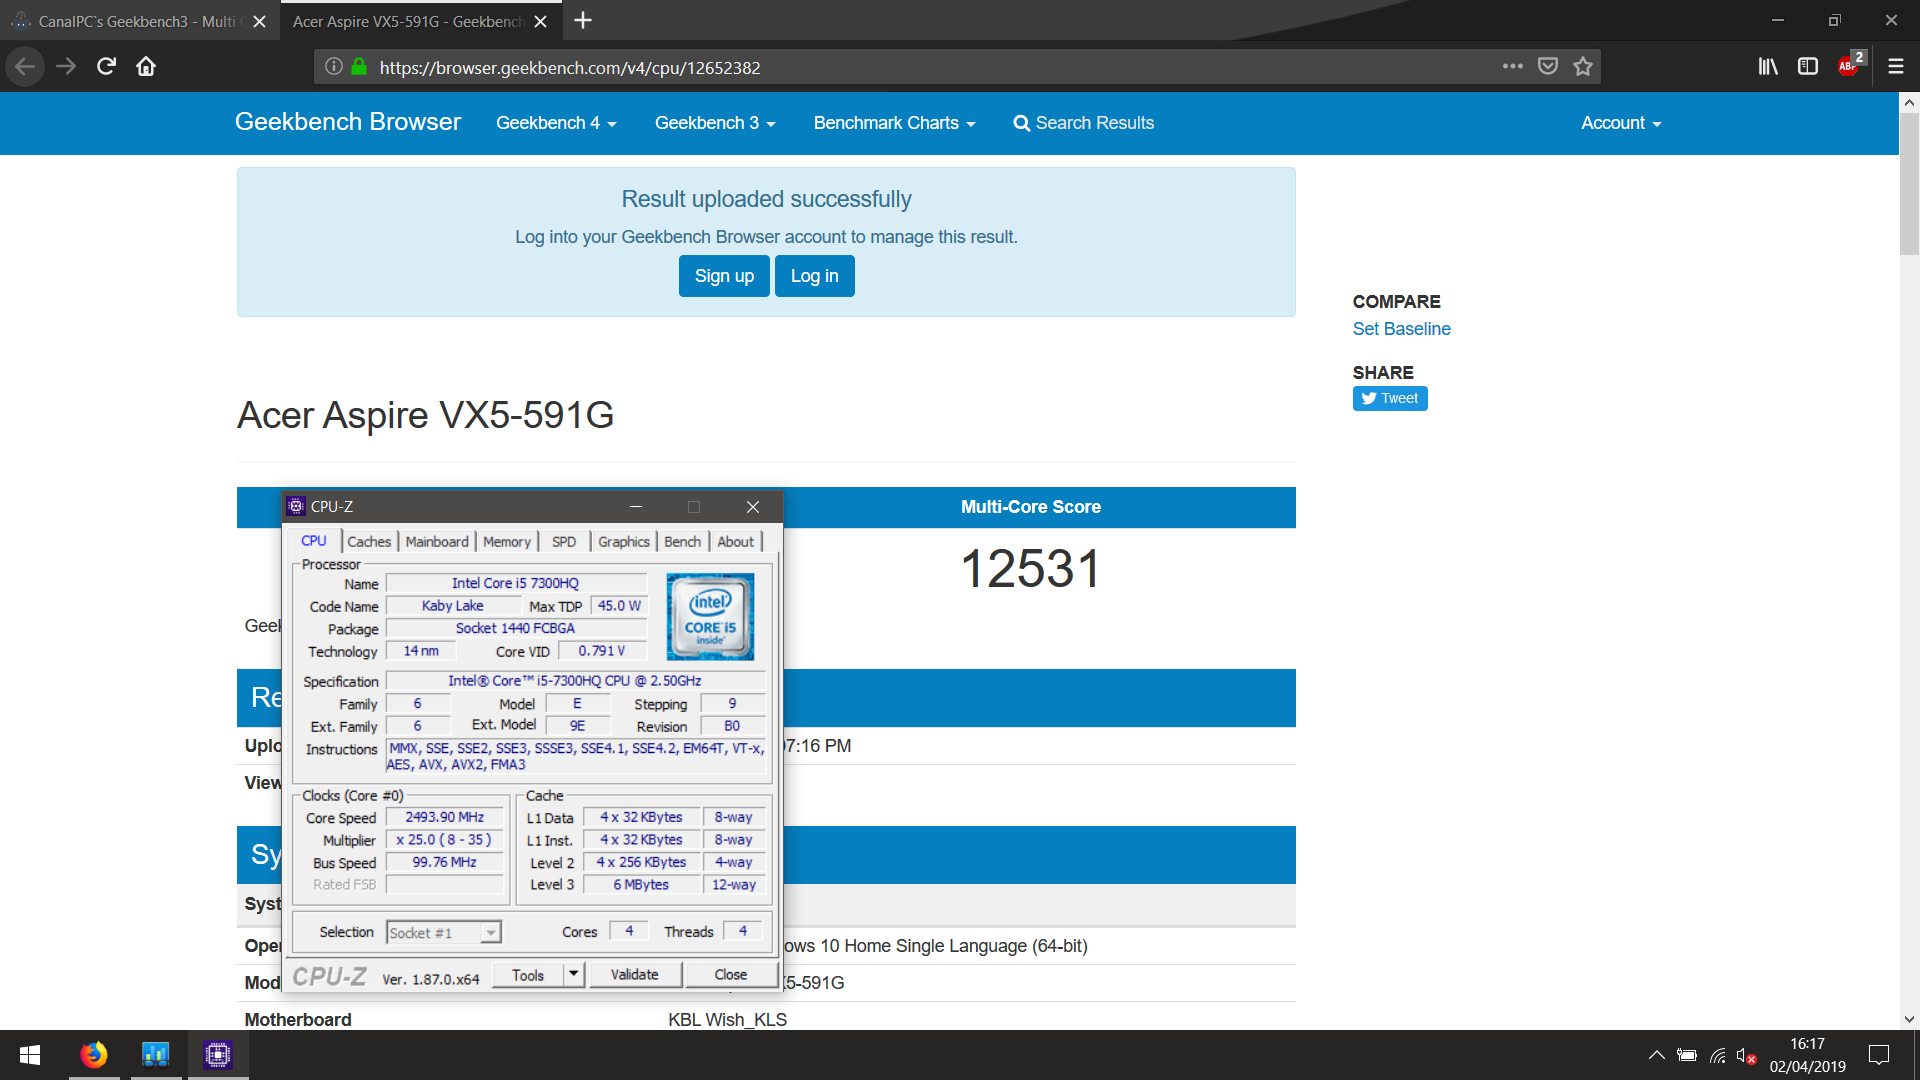1920x1080 pixels.
Task: Show hidden system tray icons
Action: click(x=1657, y=1055)
